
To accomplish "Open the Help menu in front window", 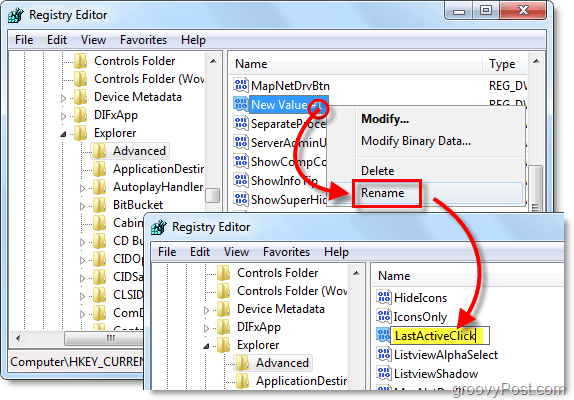I will pos(336,252).
